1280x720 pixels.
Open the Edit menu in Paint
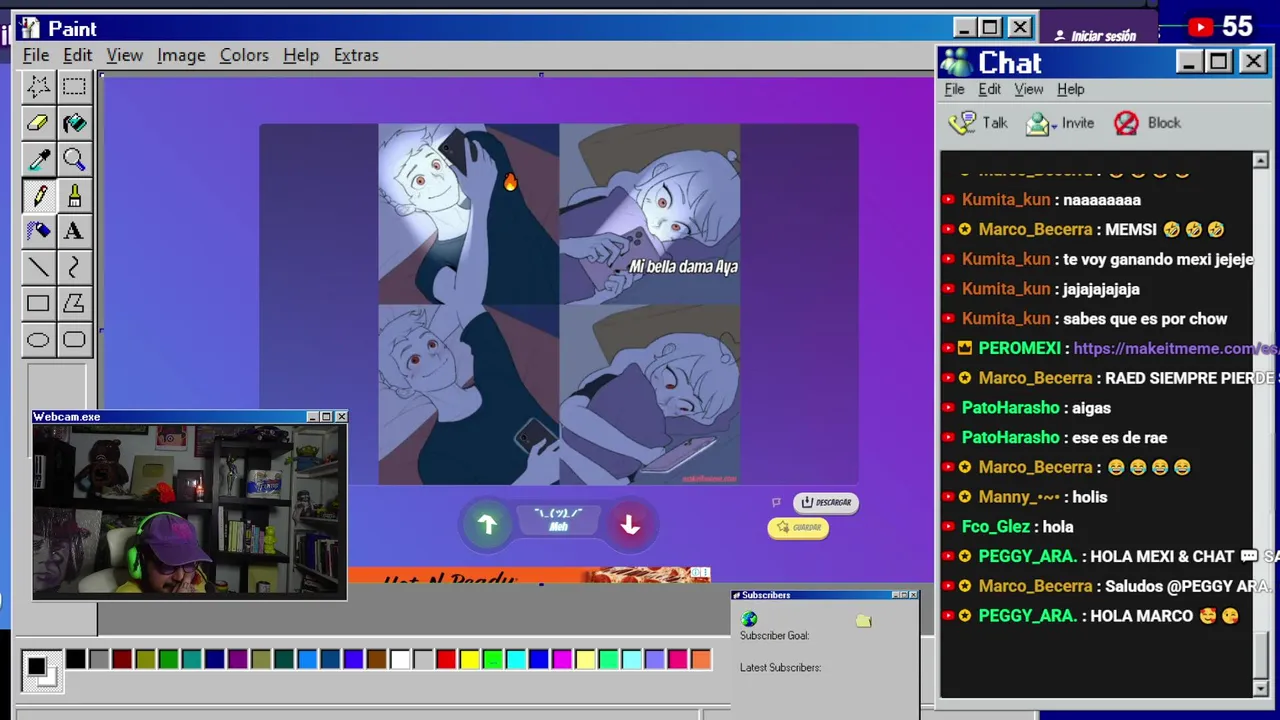(77, 55)
